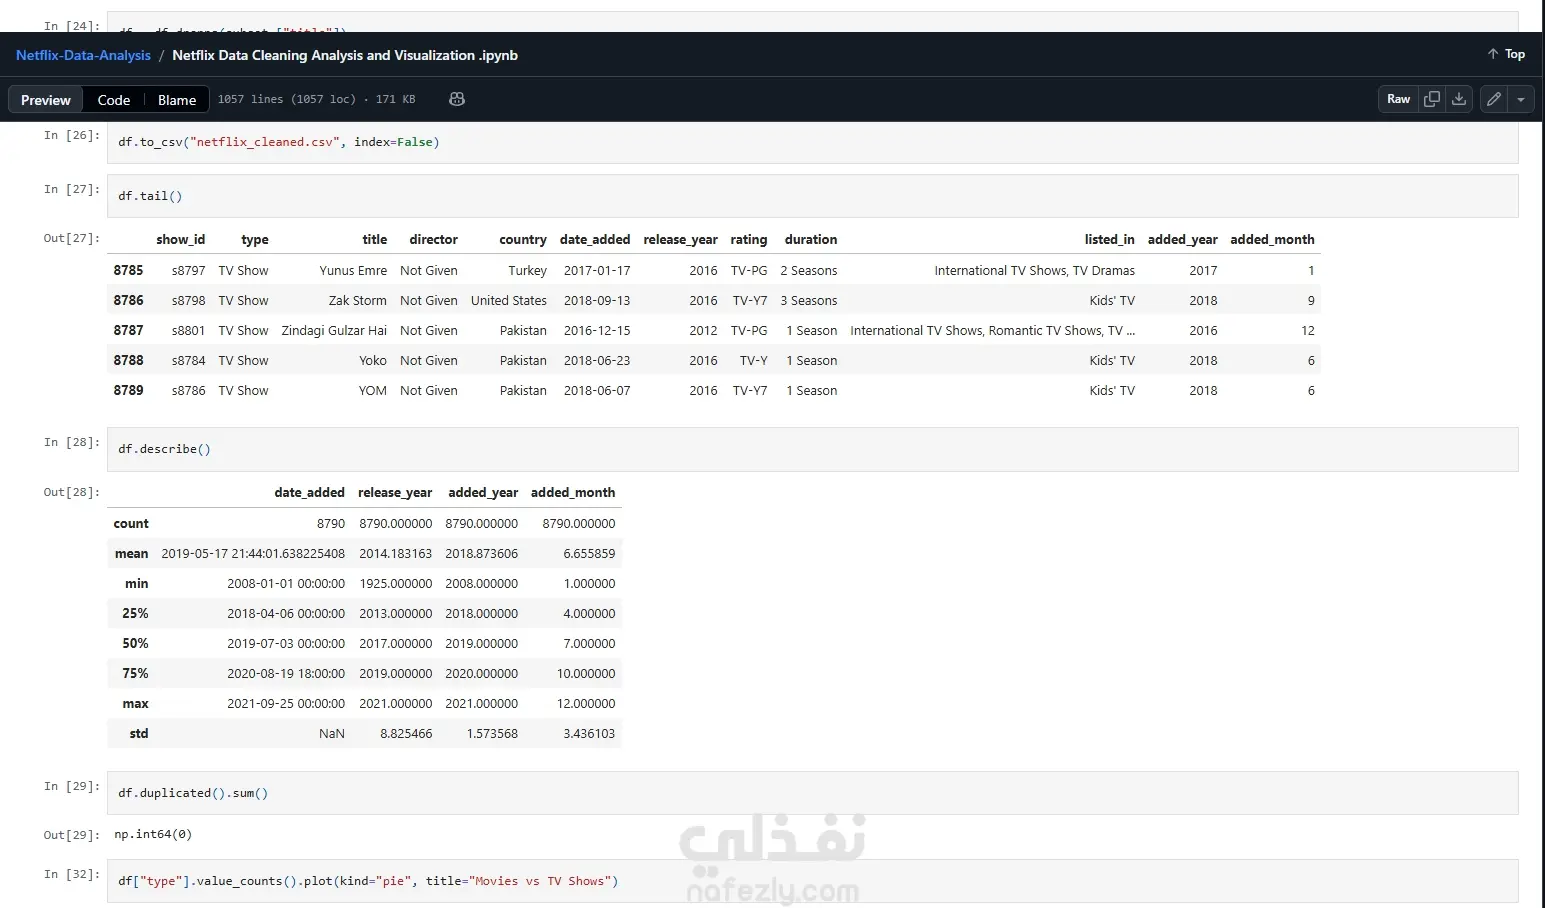The height and width of the screenshot is (908, 1545).
Task: Click the max date '2021-09-25 00:00:00'
Action: pyautogui.click(x=286, y=704)
